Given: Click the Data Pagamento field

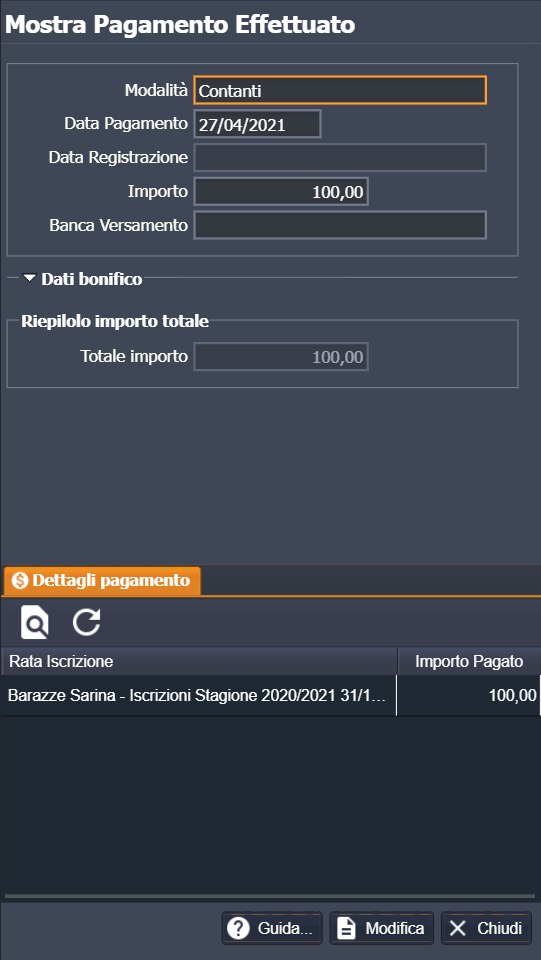Looking at the screenshot, I should [257, 124].
